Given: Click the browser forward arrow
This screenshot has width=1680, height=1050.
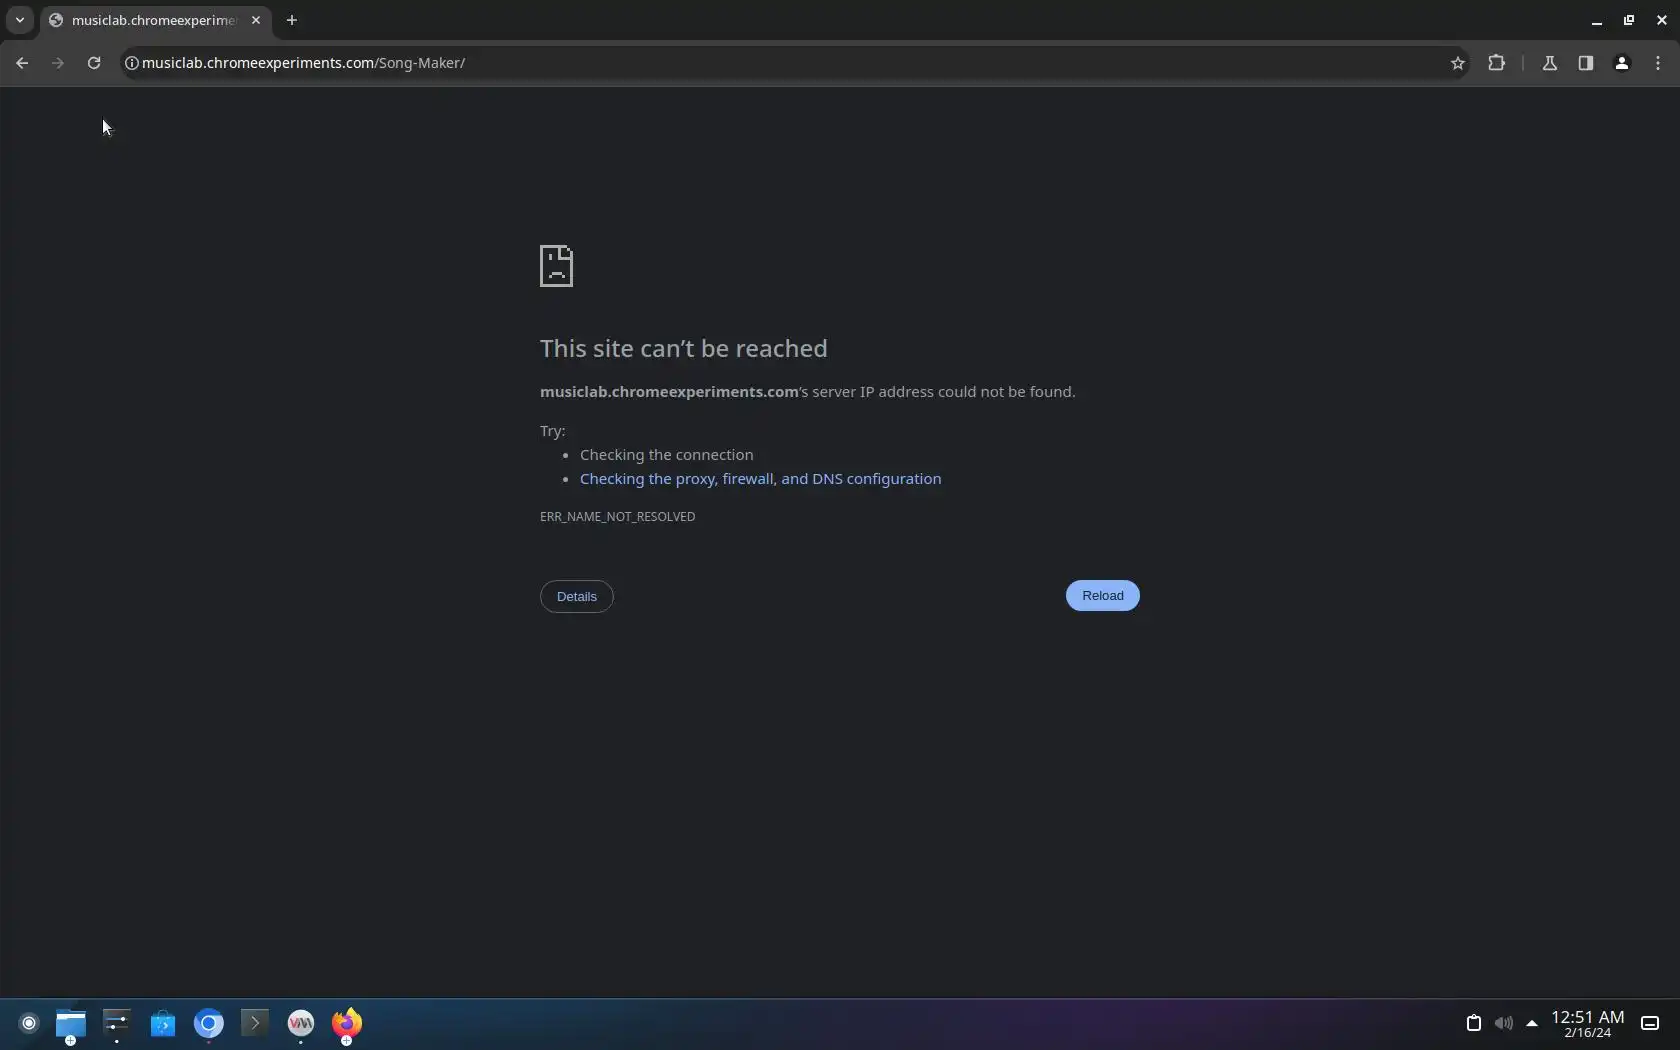Looking at the screenshot, I should coord(58,63).
